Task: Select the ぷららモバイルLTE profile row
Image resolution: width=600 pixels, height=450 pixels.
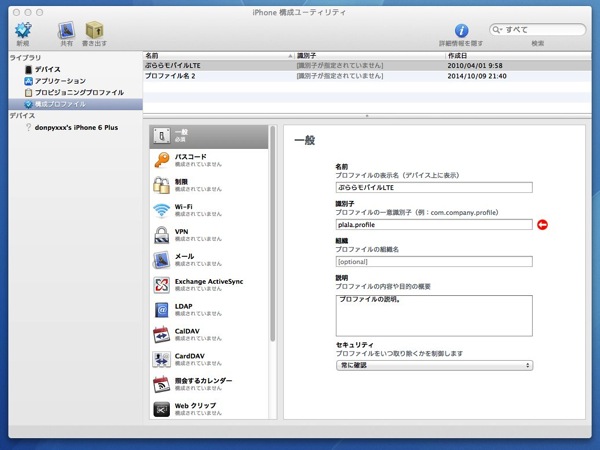Action: point(367,65)
